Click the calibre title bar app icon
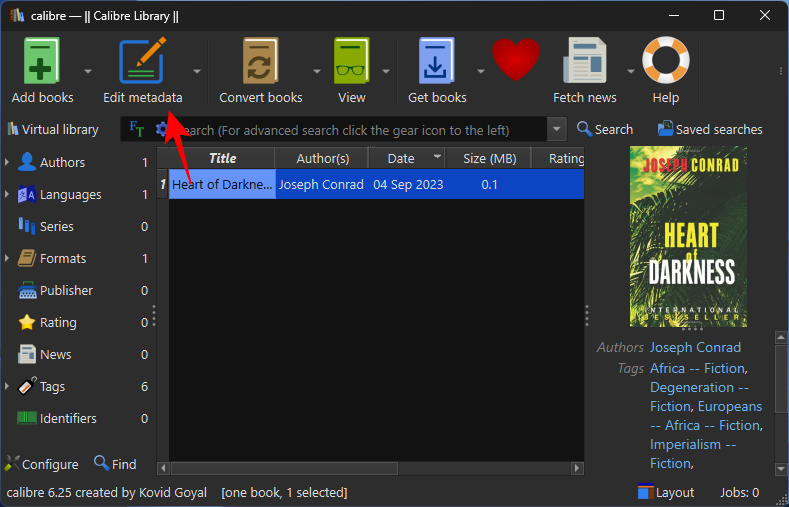This screenshot has height=507, width=789. tap(17, 16)
